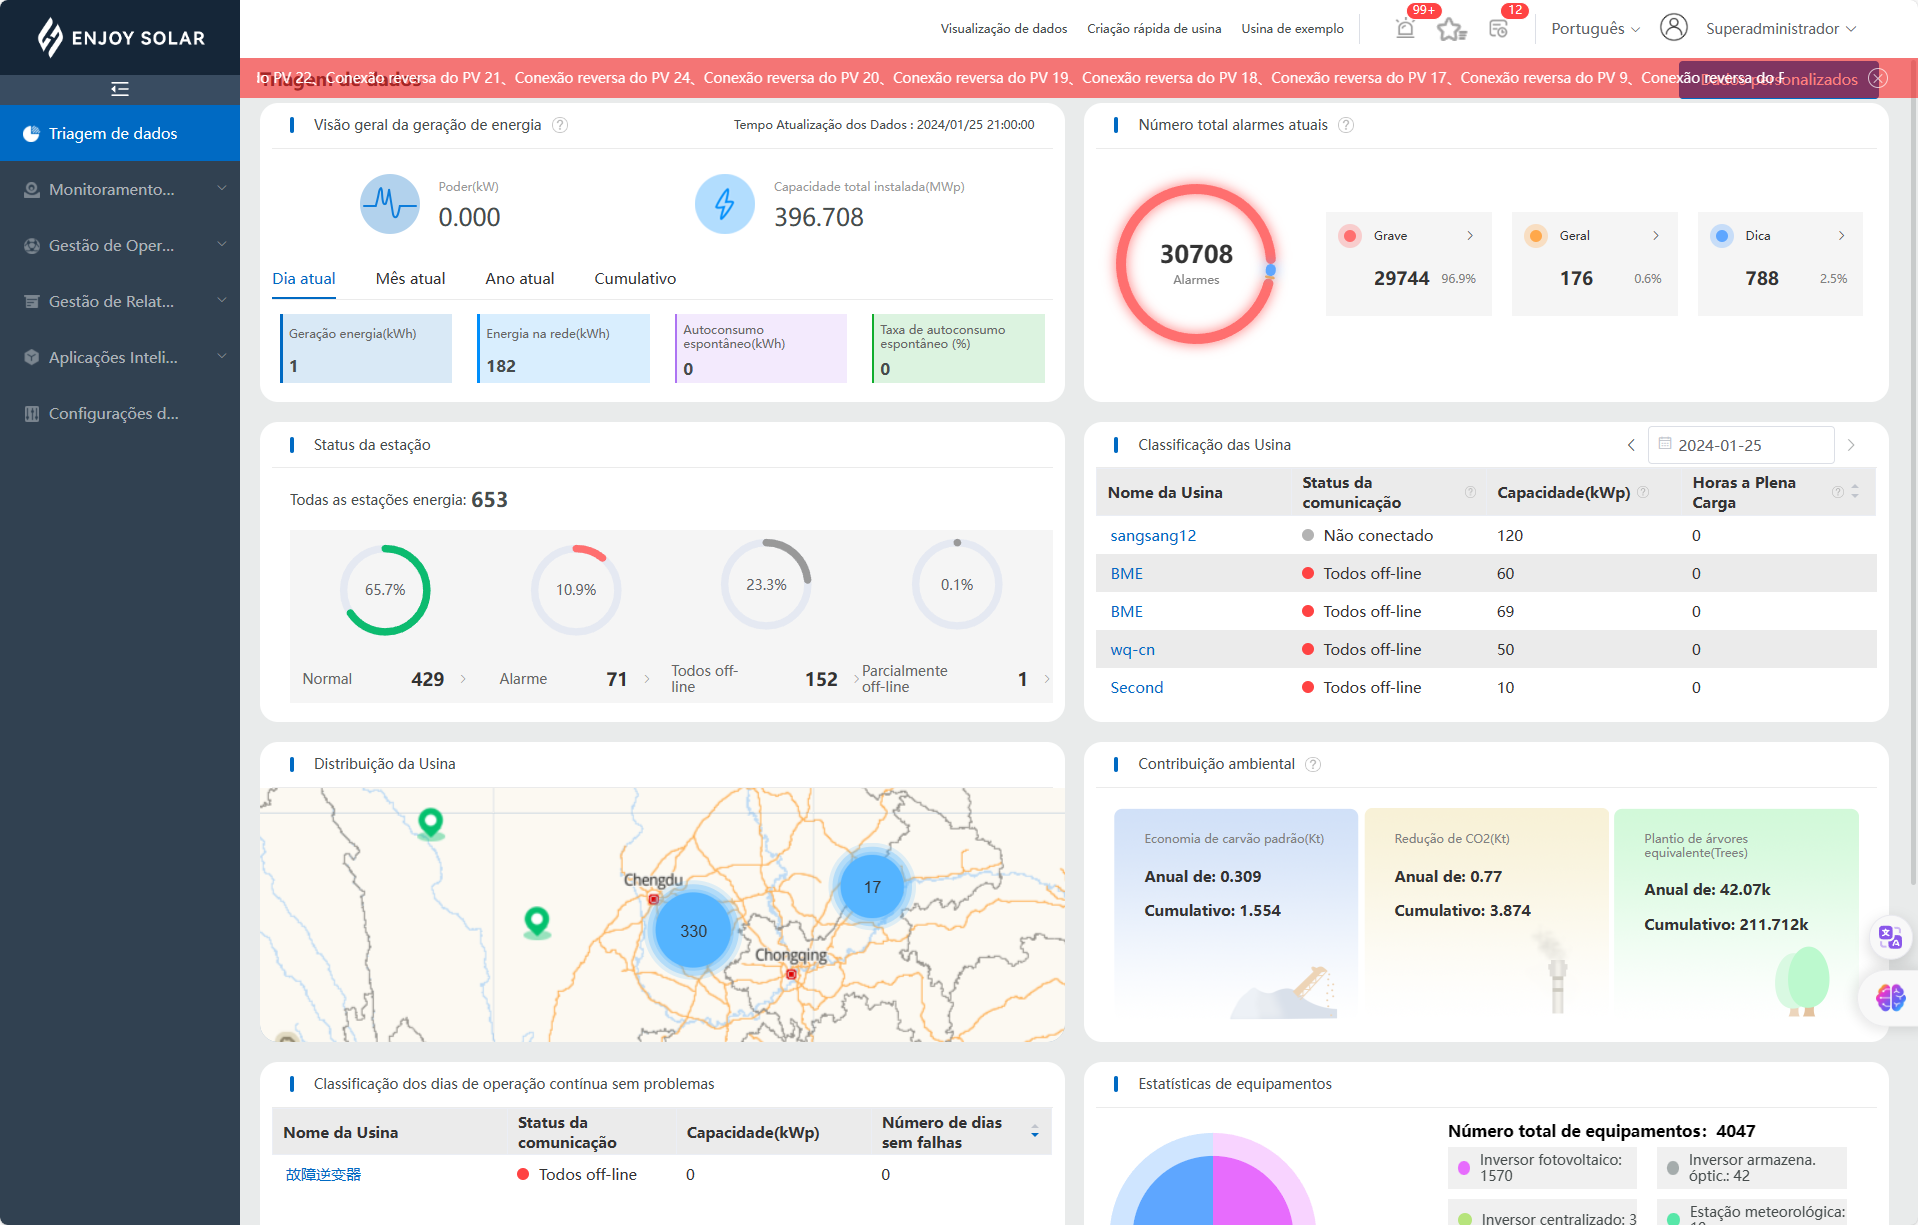Click help icon next to Visão geral da geração
Viewport: 1918px width, 1225px height.
[560, 125]
